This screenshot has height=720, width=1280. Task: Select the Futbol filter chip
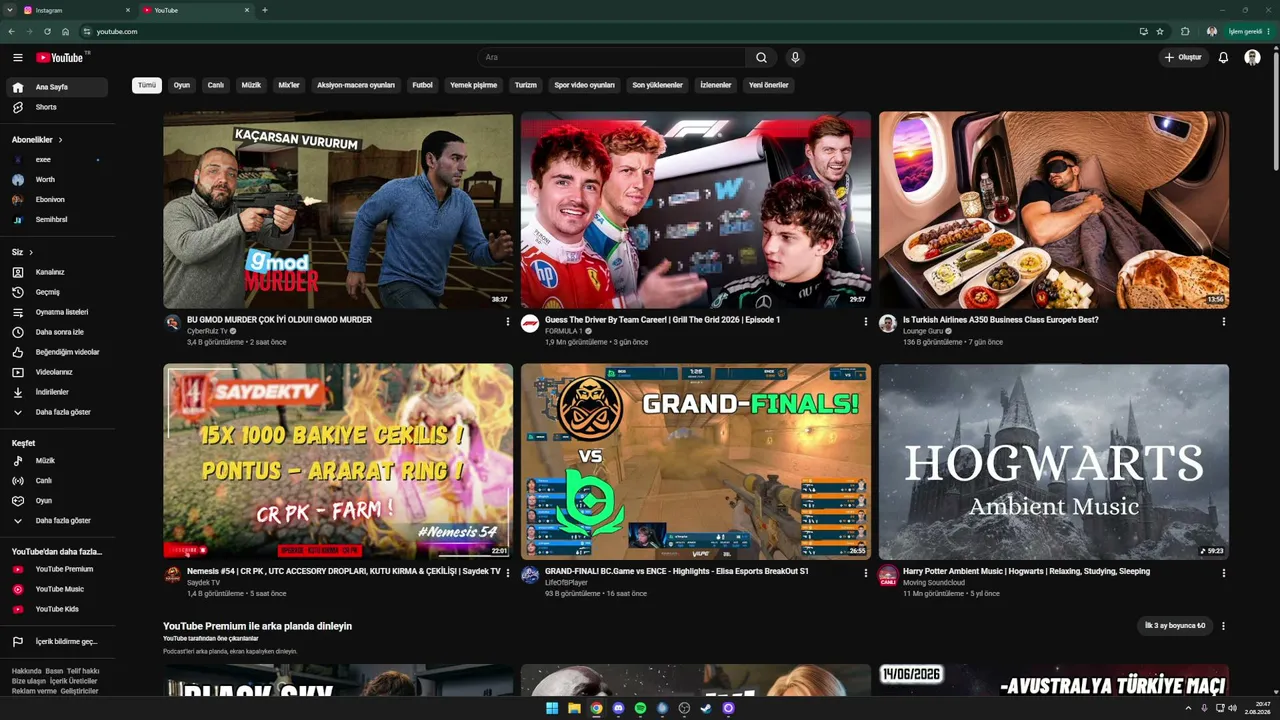(x=423, y=85)
